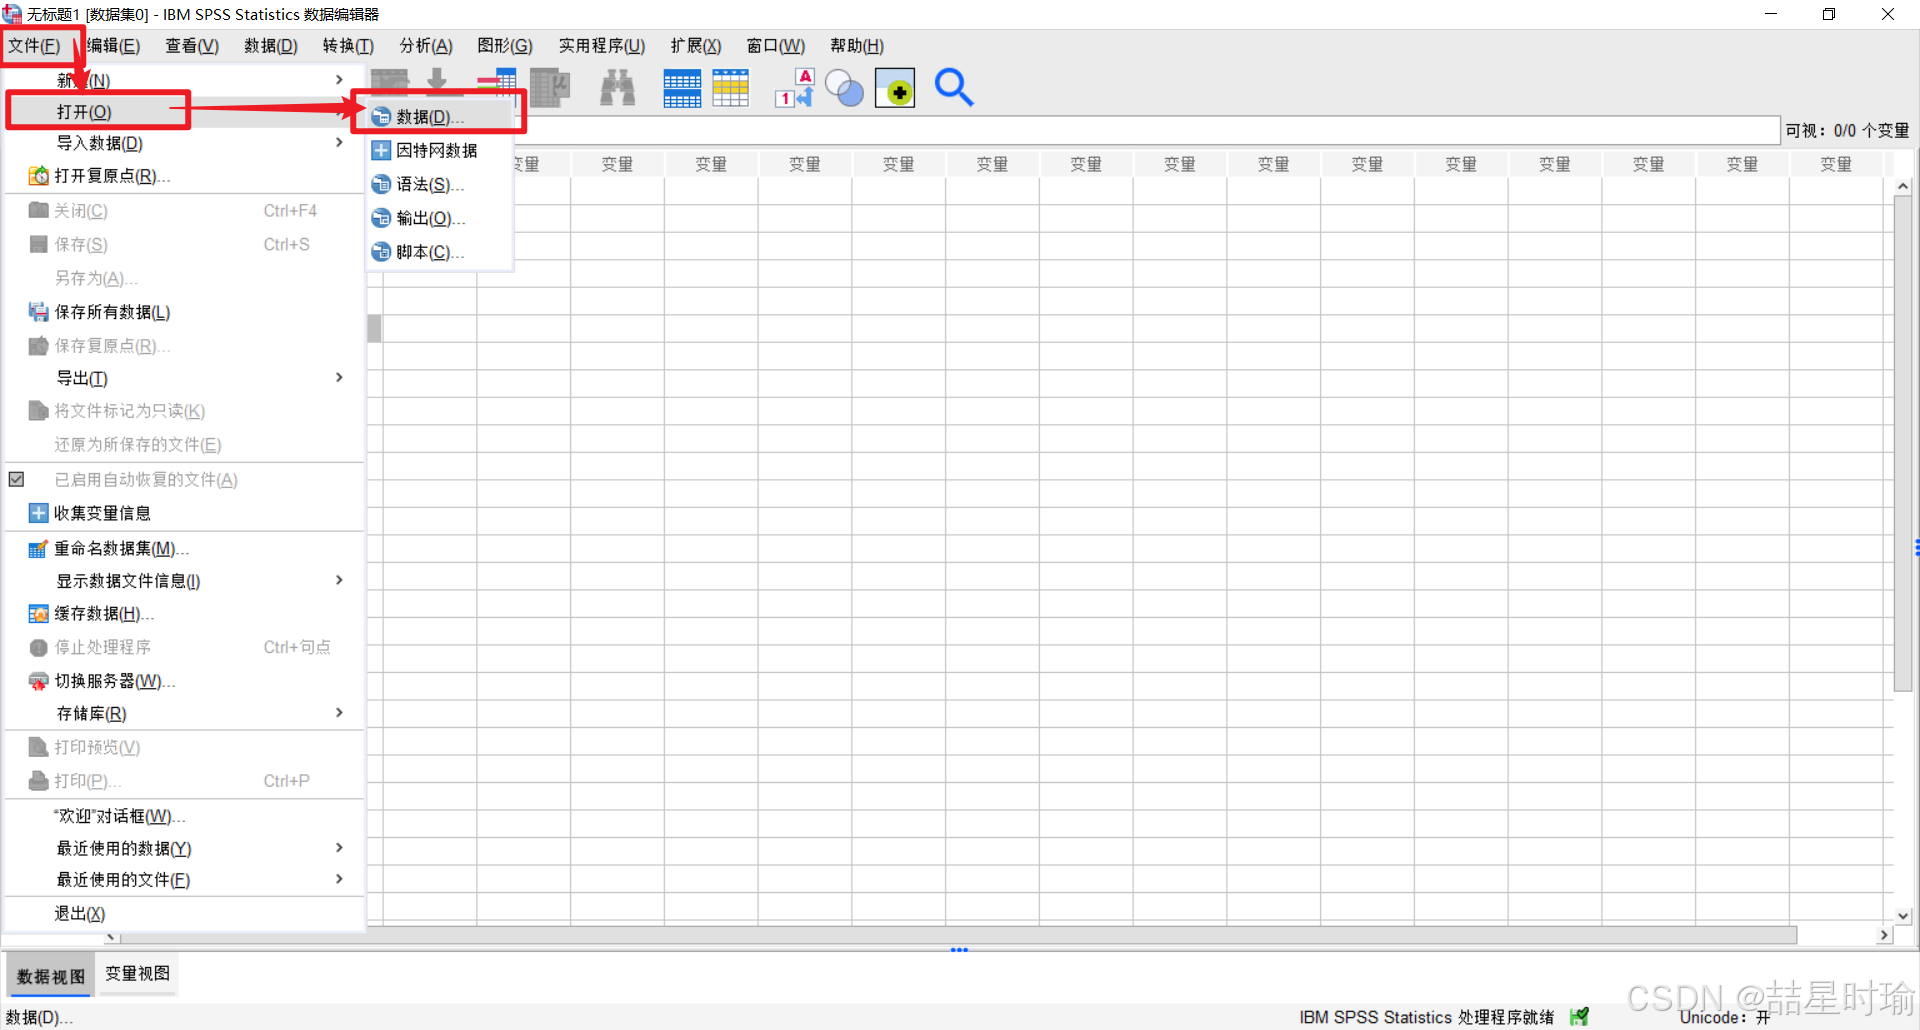1920x1030 pixels.
Task: Choose Exit (退出) menu entry
Action: pyautogui.click(x=185, y=913)
